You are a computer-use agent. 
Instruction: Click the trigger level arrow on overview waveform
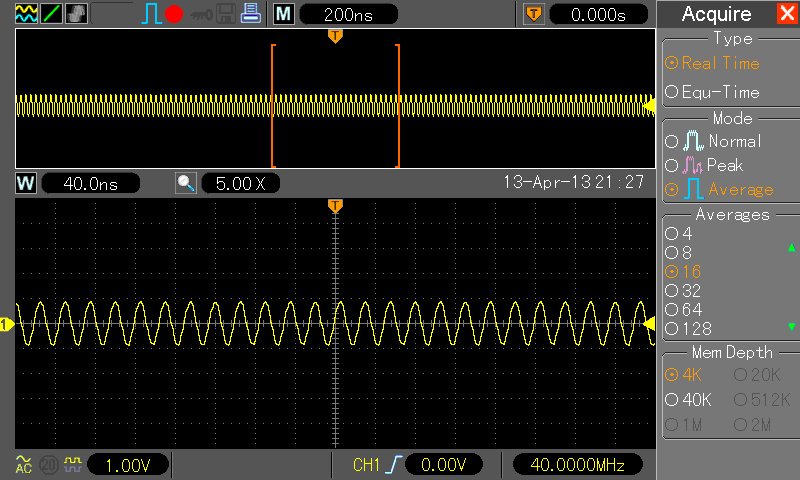[649, 106]
